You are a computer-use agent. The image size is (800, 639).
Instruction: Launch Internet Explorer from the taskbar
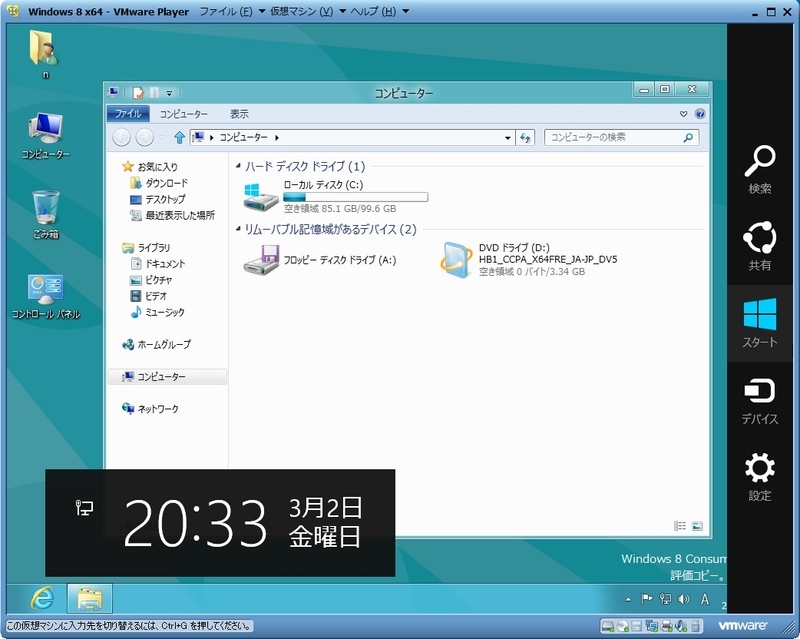[42, 598]
